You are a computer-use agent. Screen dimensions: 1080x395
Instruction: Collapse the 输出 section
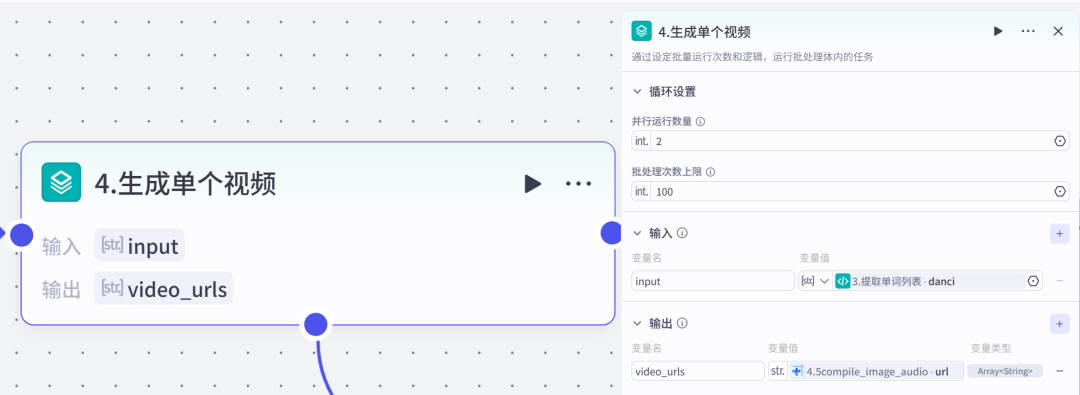(x=637, y=323)
